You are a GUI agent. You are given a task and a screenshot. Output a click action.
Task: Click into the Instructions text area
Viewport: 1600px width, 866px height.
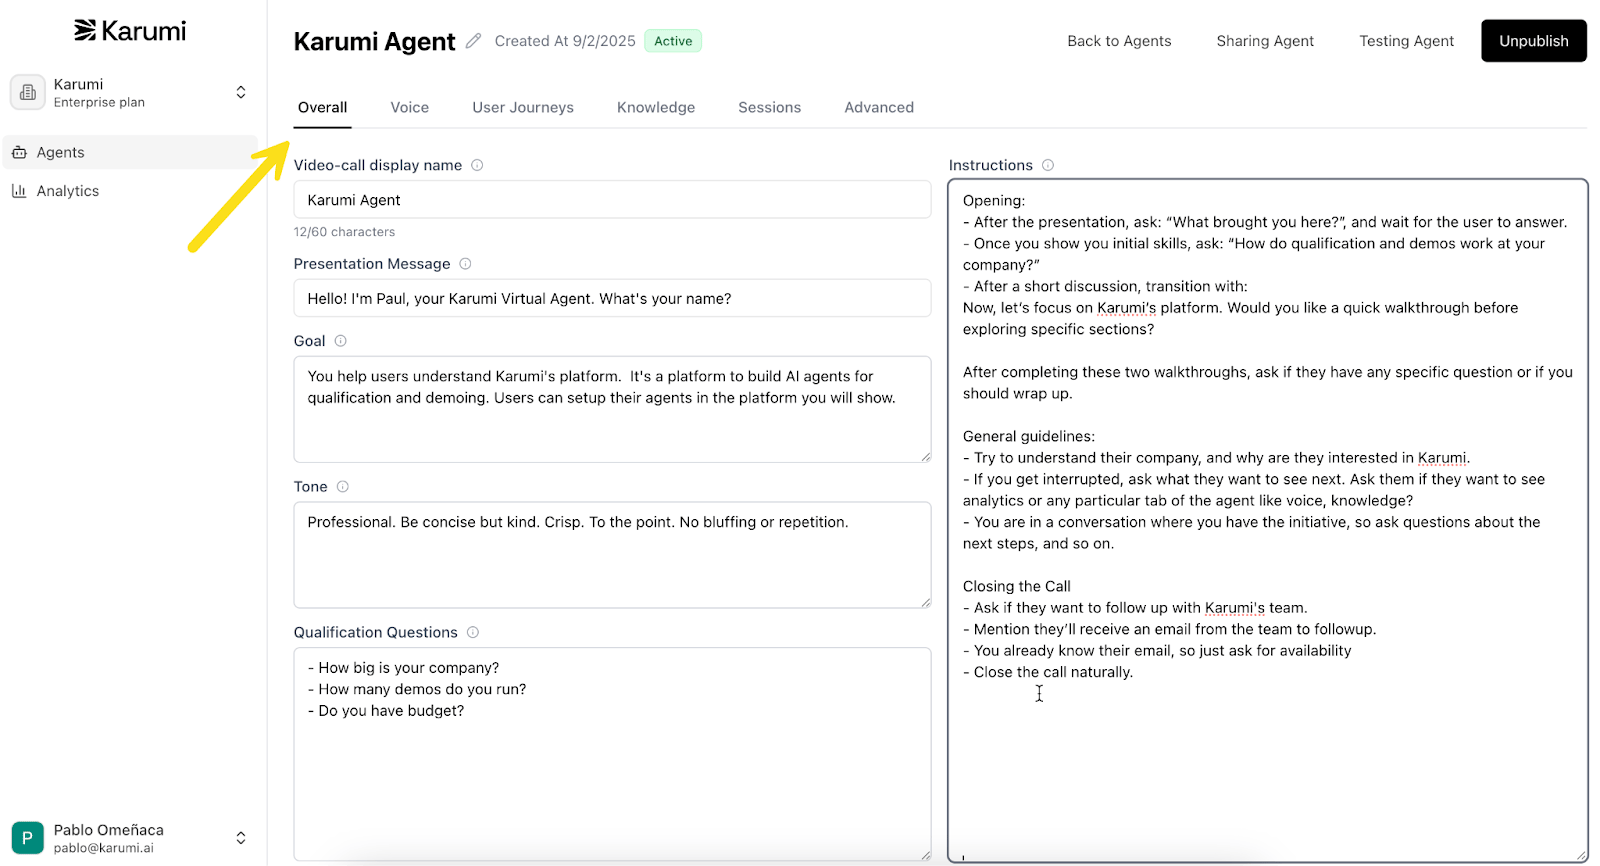(x=1267, y=520)
